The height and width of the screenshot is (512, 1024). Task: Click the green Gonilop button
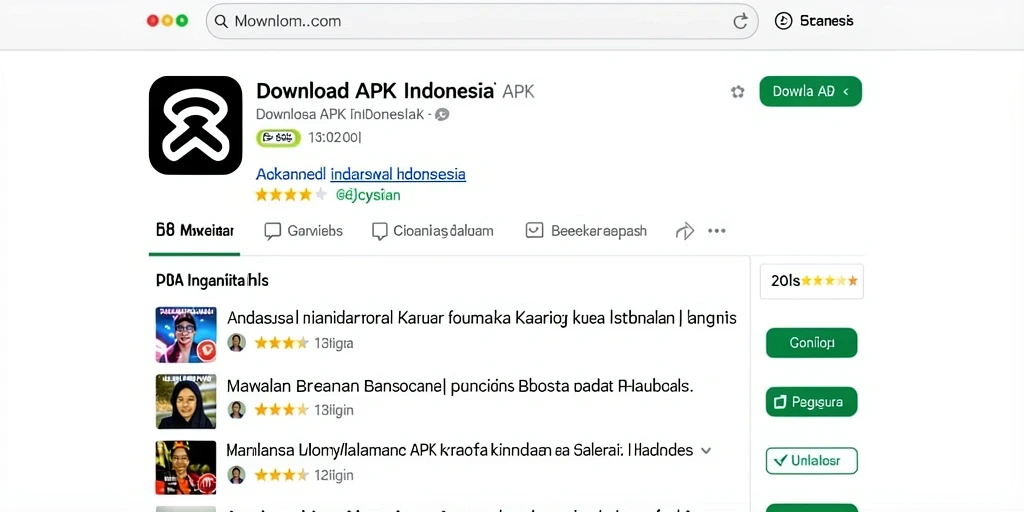(811, 343)
